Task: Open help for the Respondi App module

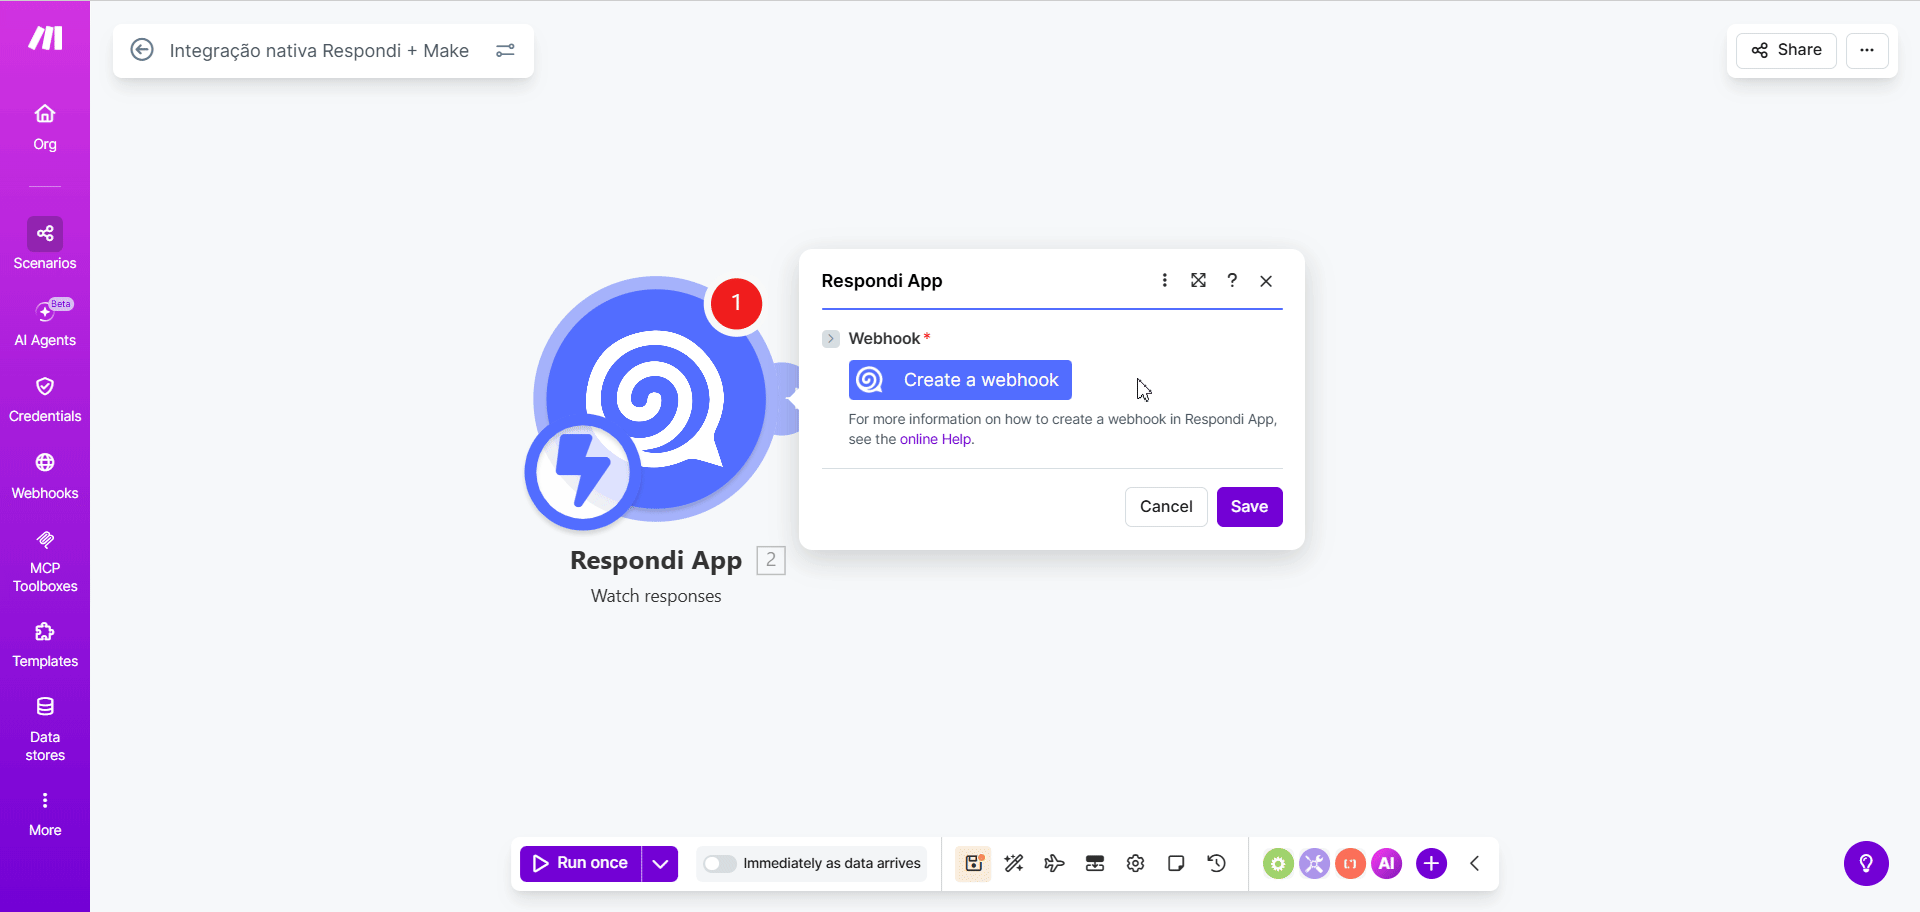Action: (x=1232, y=280)
